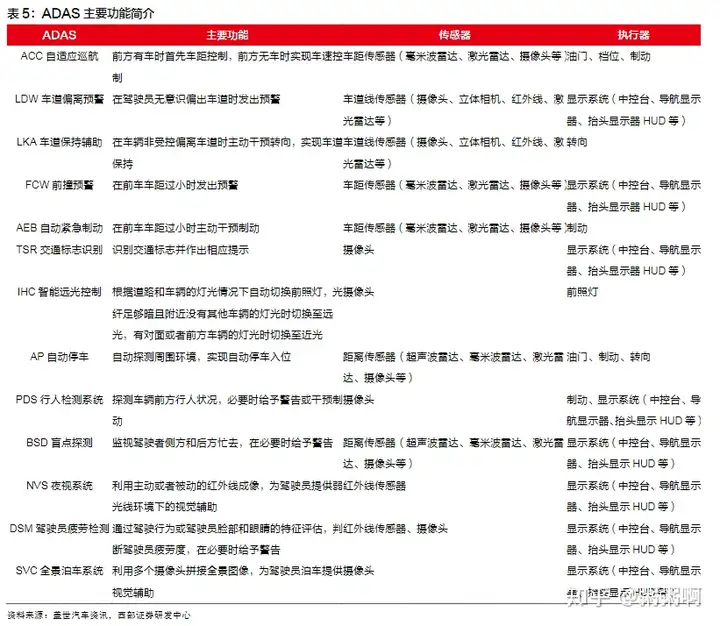Select the 'ACC 自适应巡航' row label
720x626 pixels.
tap(59, 56)
